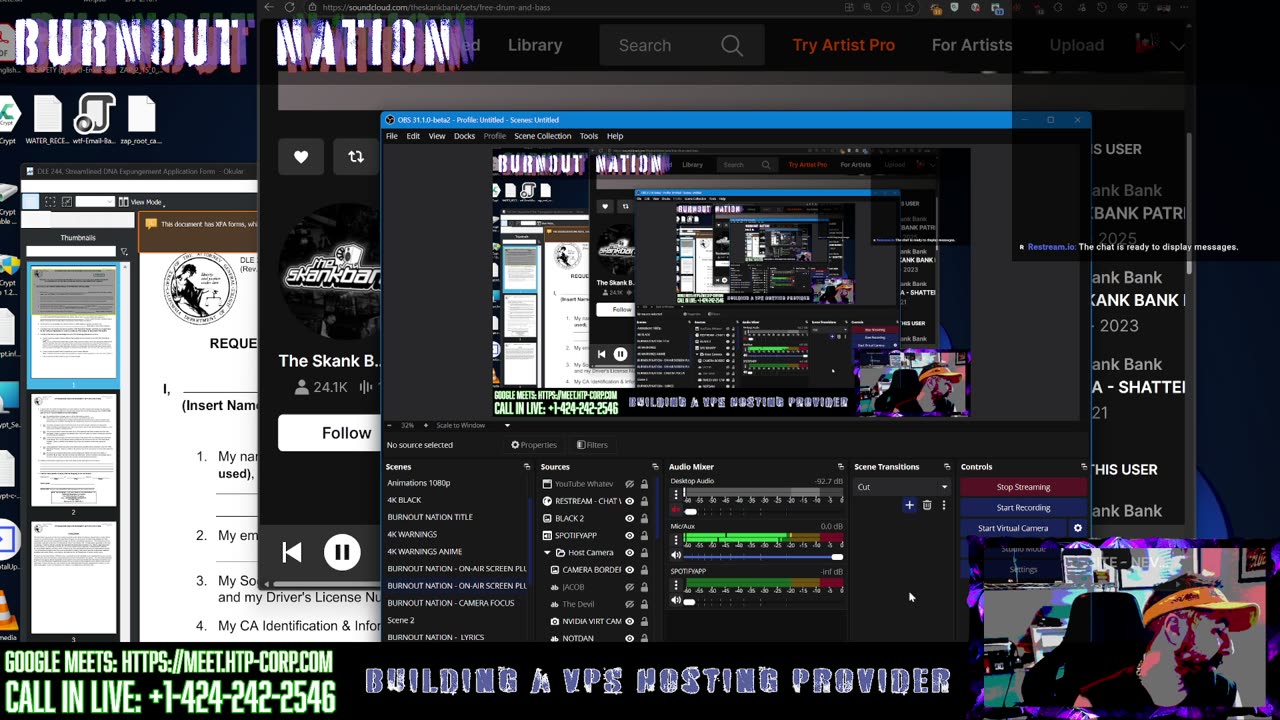The image size is (1280, 720).
Task: Open Try Artist Pro link
Action: click(x=843, y=45)
